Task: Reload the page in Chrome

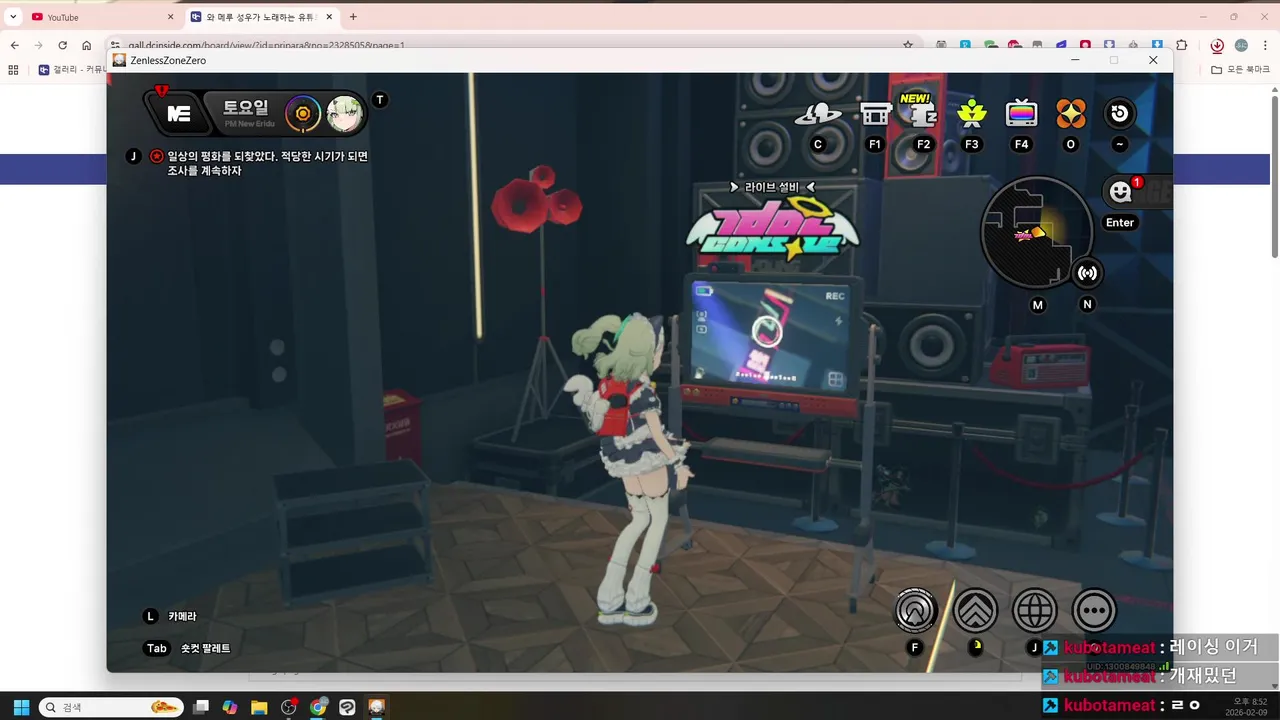Action: [x=62, y=45]
